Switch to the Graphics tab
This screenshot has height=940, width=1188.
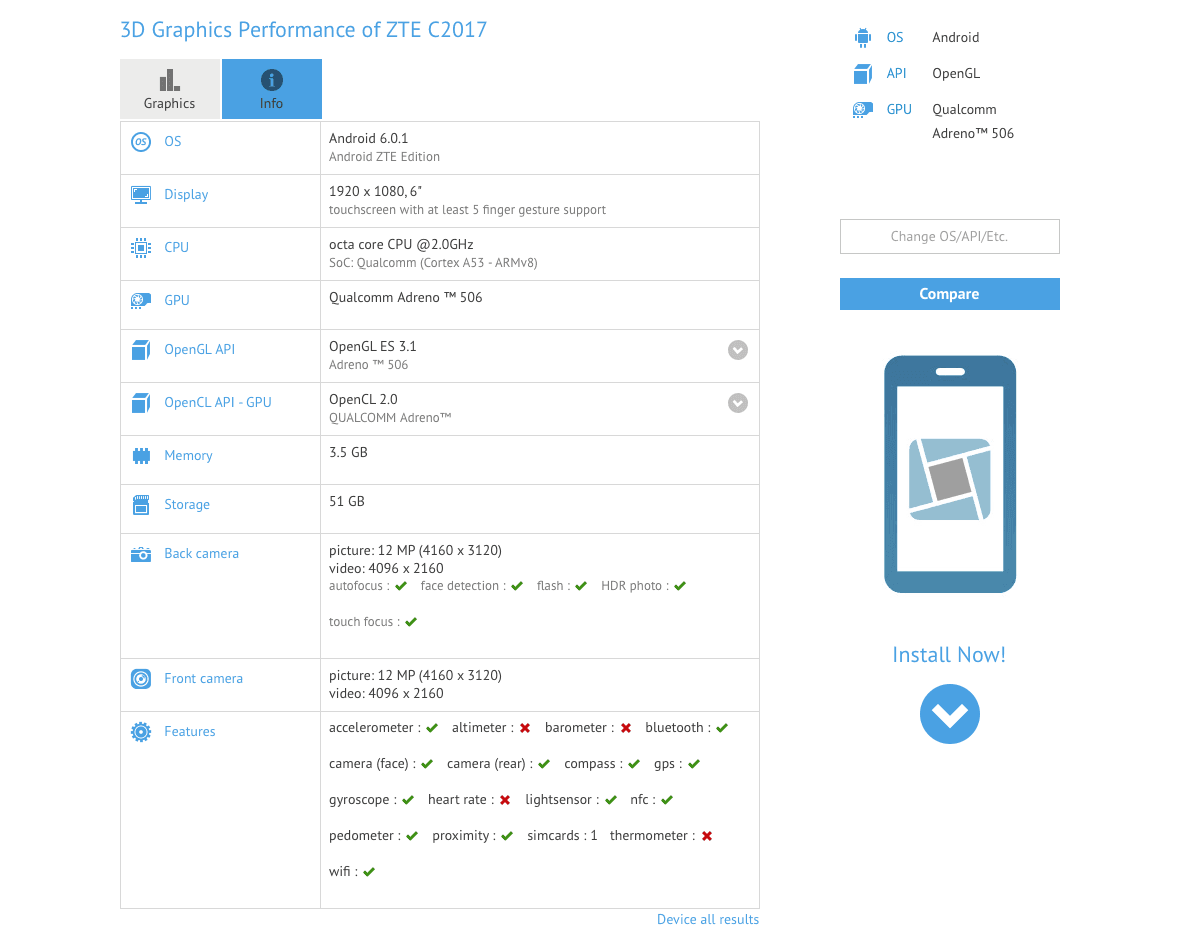(x=170, y=89)
